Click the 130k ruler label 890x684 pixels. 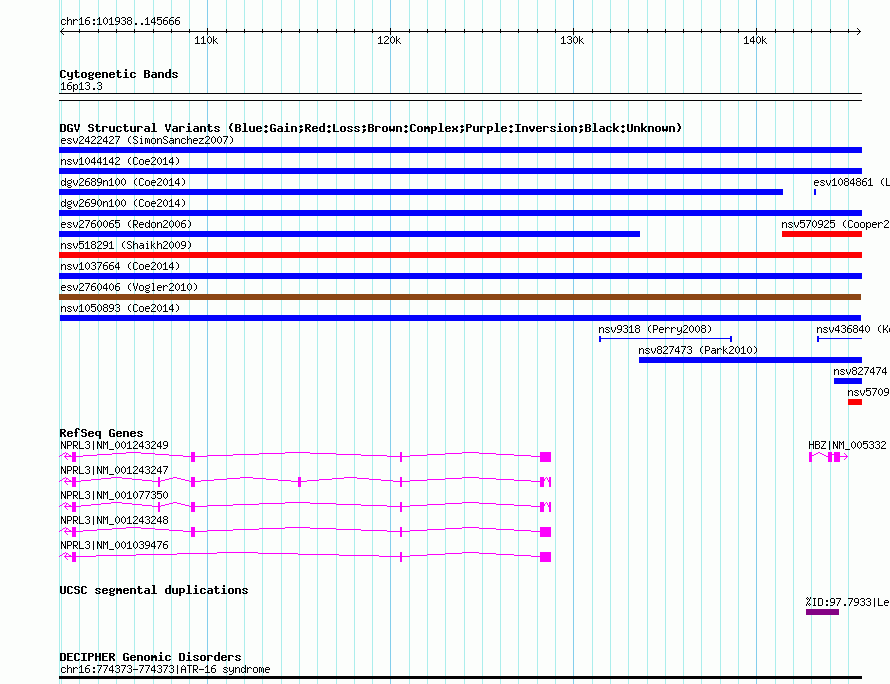click(572, 40)
